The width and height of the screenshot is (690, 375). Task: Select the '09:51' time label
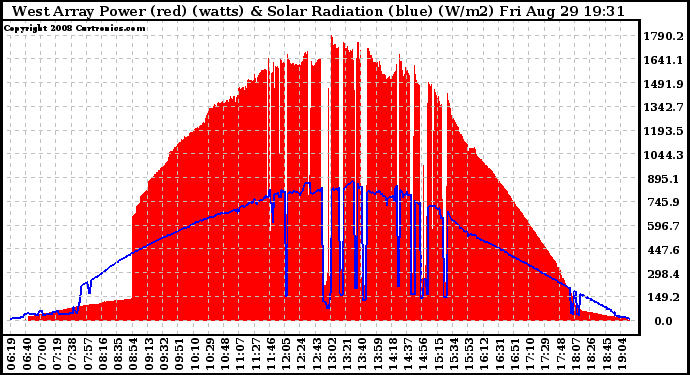[179, 354]
